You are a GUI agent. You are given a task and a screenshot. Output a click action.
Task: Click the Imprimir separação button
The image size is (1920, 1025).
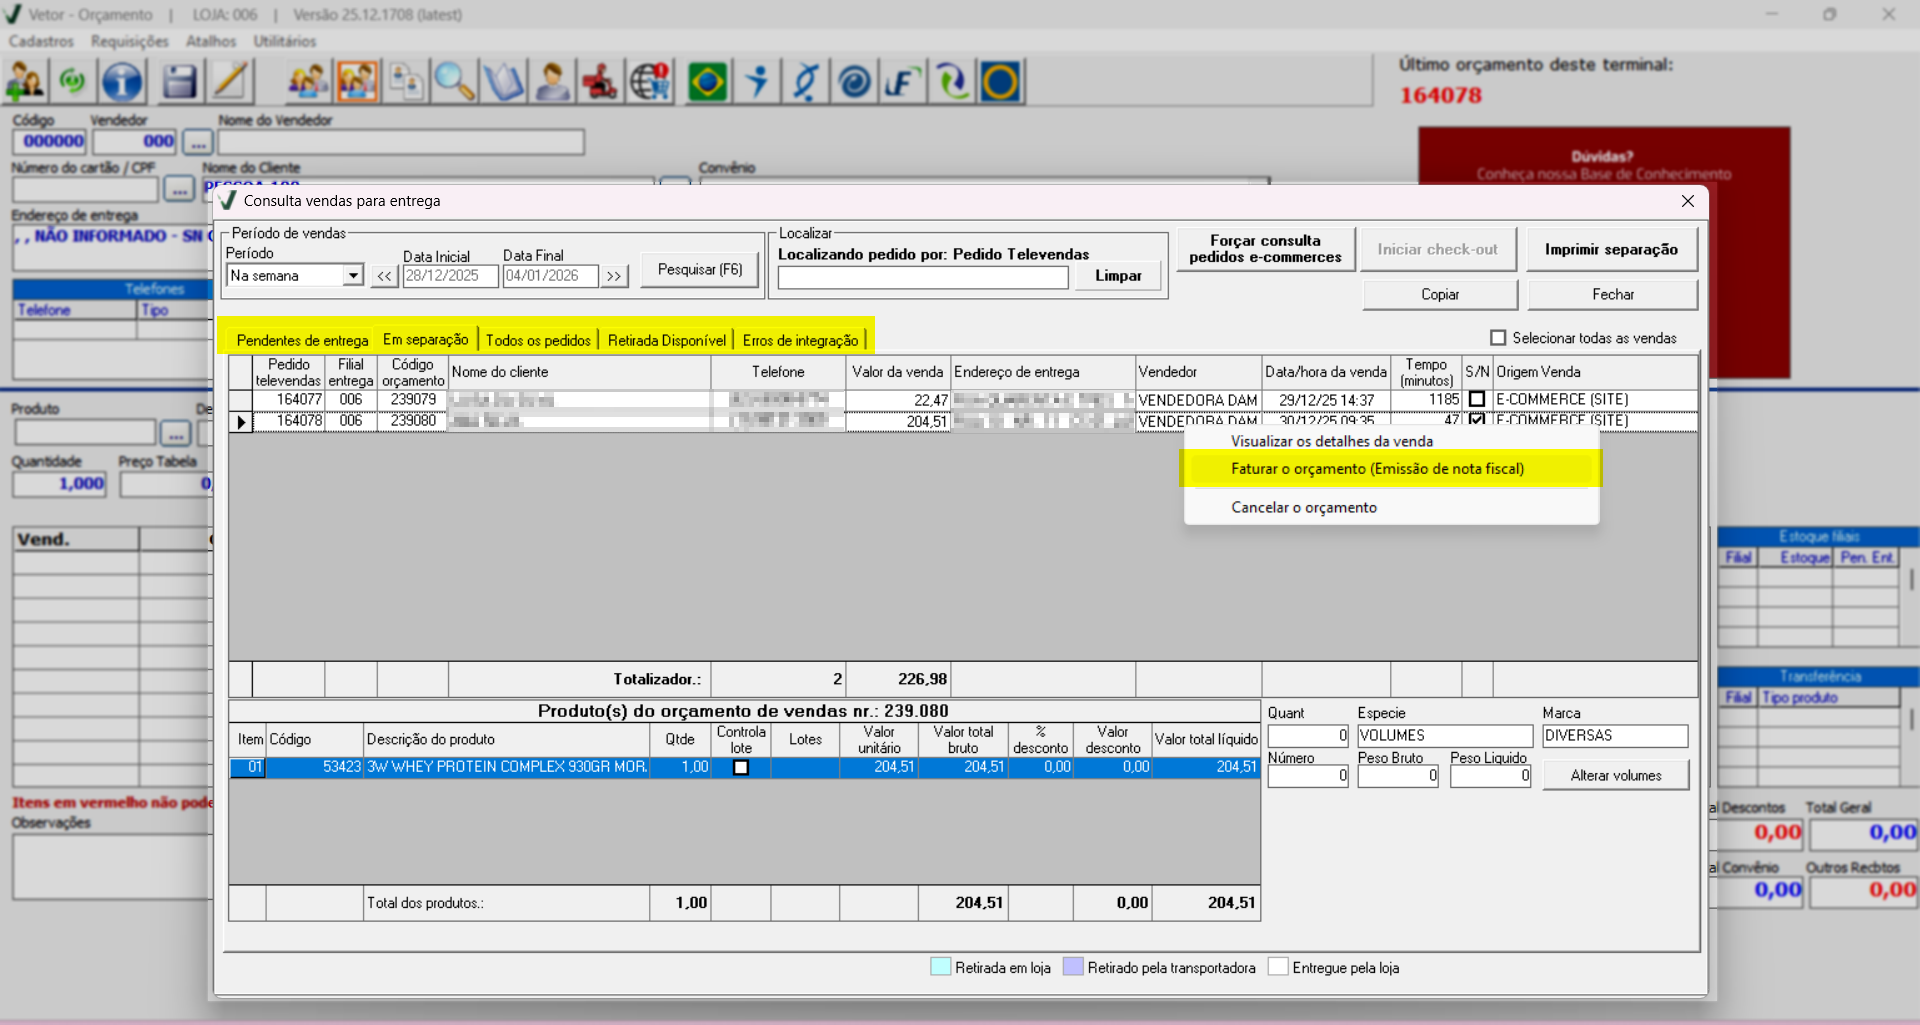(x=1611, y=249)
